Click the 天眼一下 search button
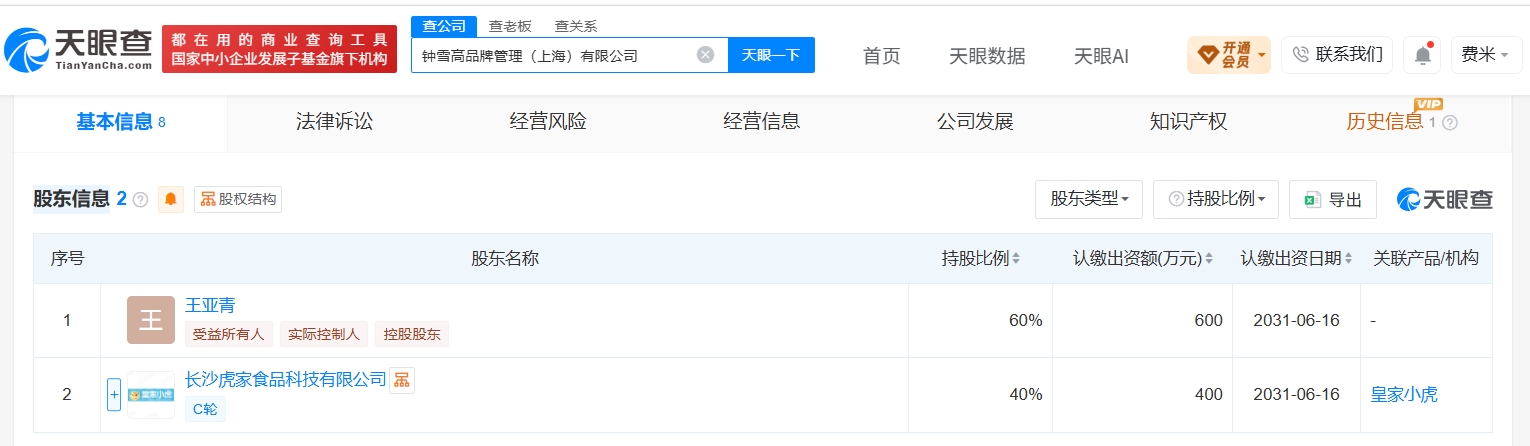The height and width of the screenshot is (446, 1530). 771,55
